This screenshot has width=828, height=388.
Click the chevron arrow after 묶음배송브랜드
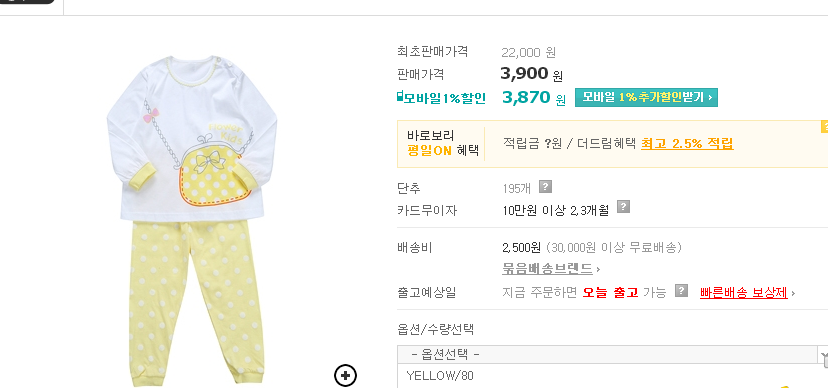(x=598, y=270)
